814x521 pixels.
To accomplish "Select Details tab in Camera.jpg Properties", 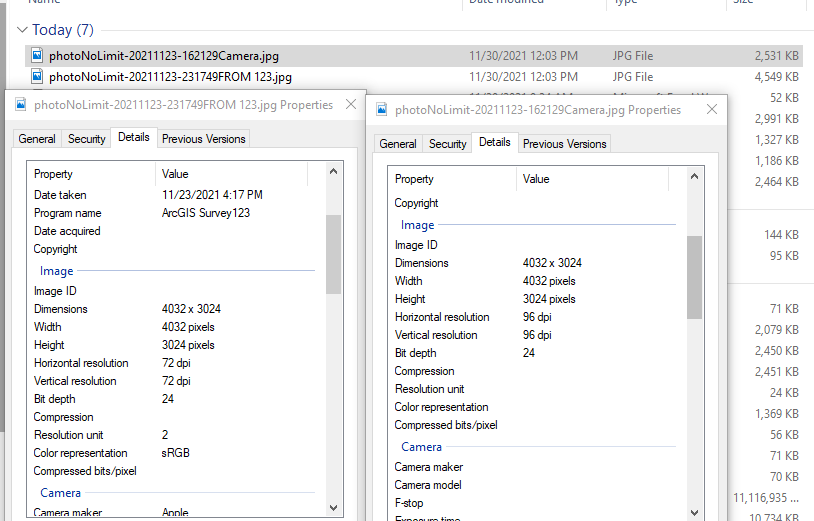I will click(495, 142).
